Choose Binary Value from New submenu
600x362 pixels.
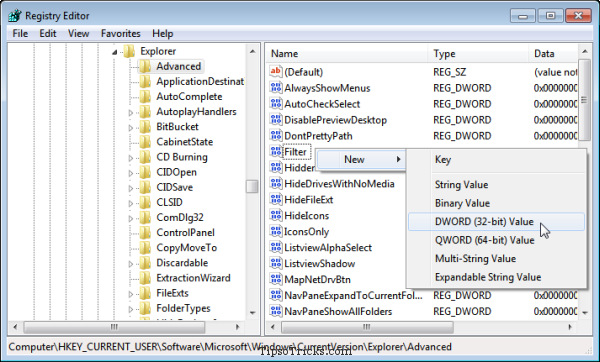point(496,203)
